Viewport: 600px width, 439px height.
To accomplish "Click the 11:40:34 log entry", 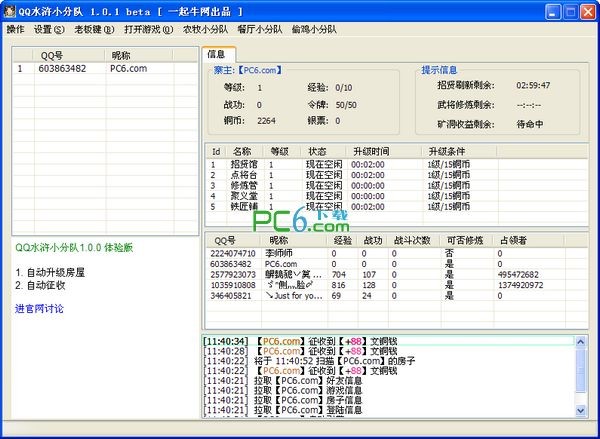I will click(x=389, y=341).
